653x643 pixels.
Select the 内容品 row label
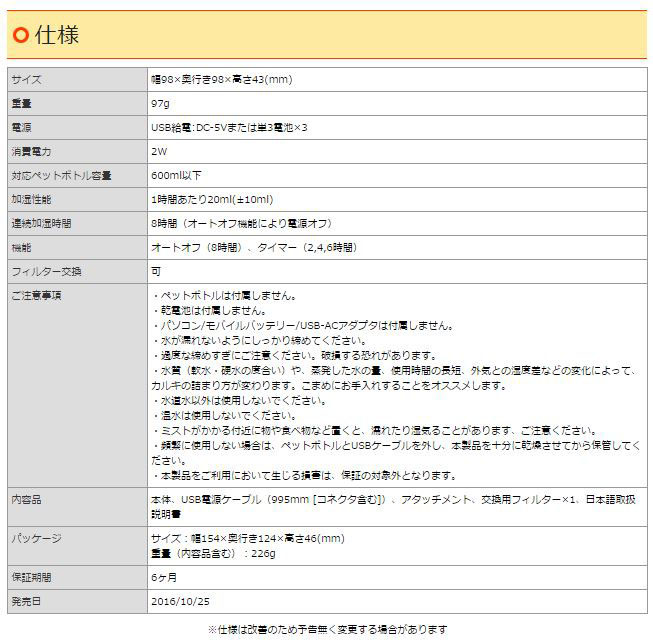(27, 499)
